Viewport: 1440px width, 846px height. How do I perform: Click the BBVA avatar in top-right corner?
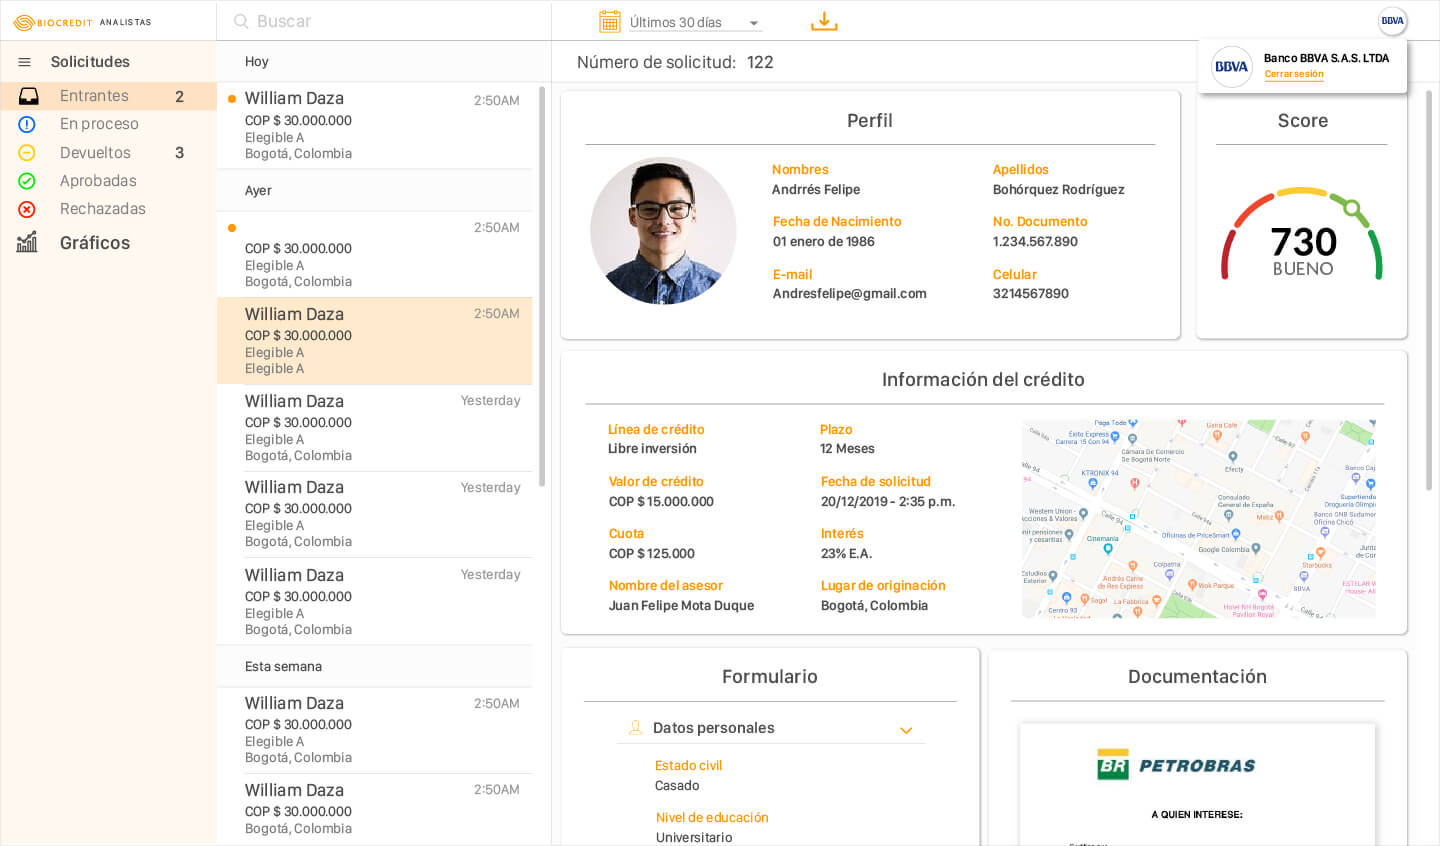pyautogui.click(x=1392, y=21)
